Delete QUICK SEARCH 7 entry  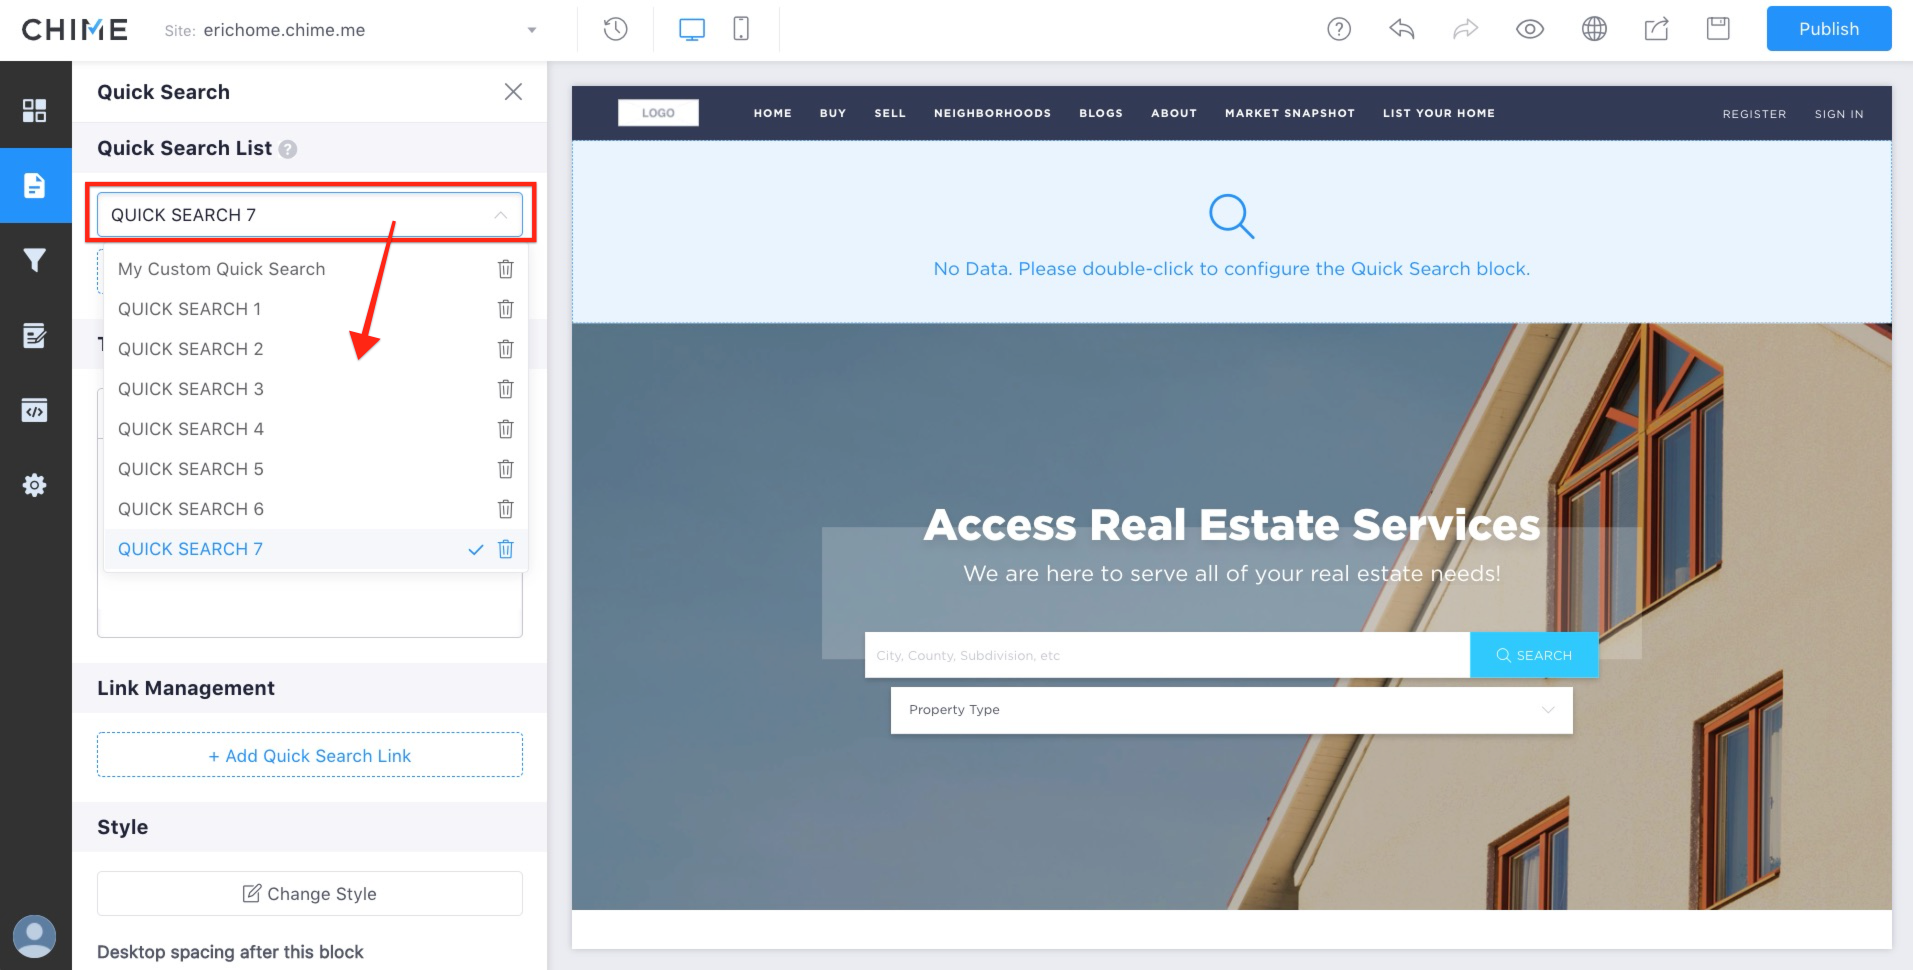click(506, 549)
